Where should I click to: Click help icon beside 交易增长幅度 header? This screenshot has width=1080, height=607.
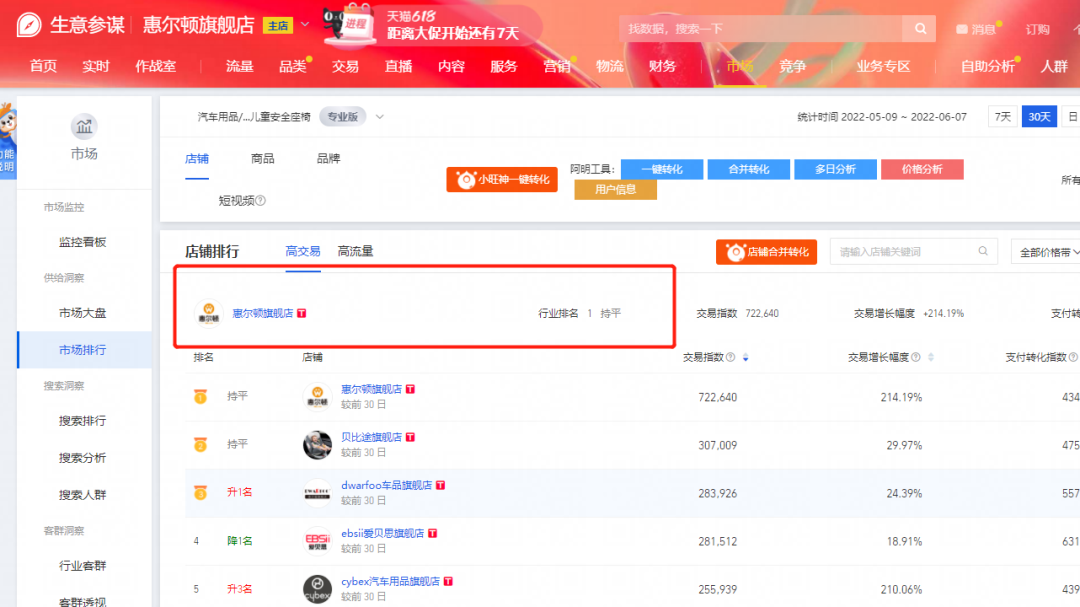coord(915,357)
